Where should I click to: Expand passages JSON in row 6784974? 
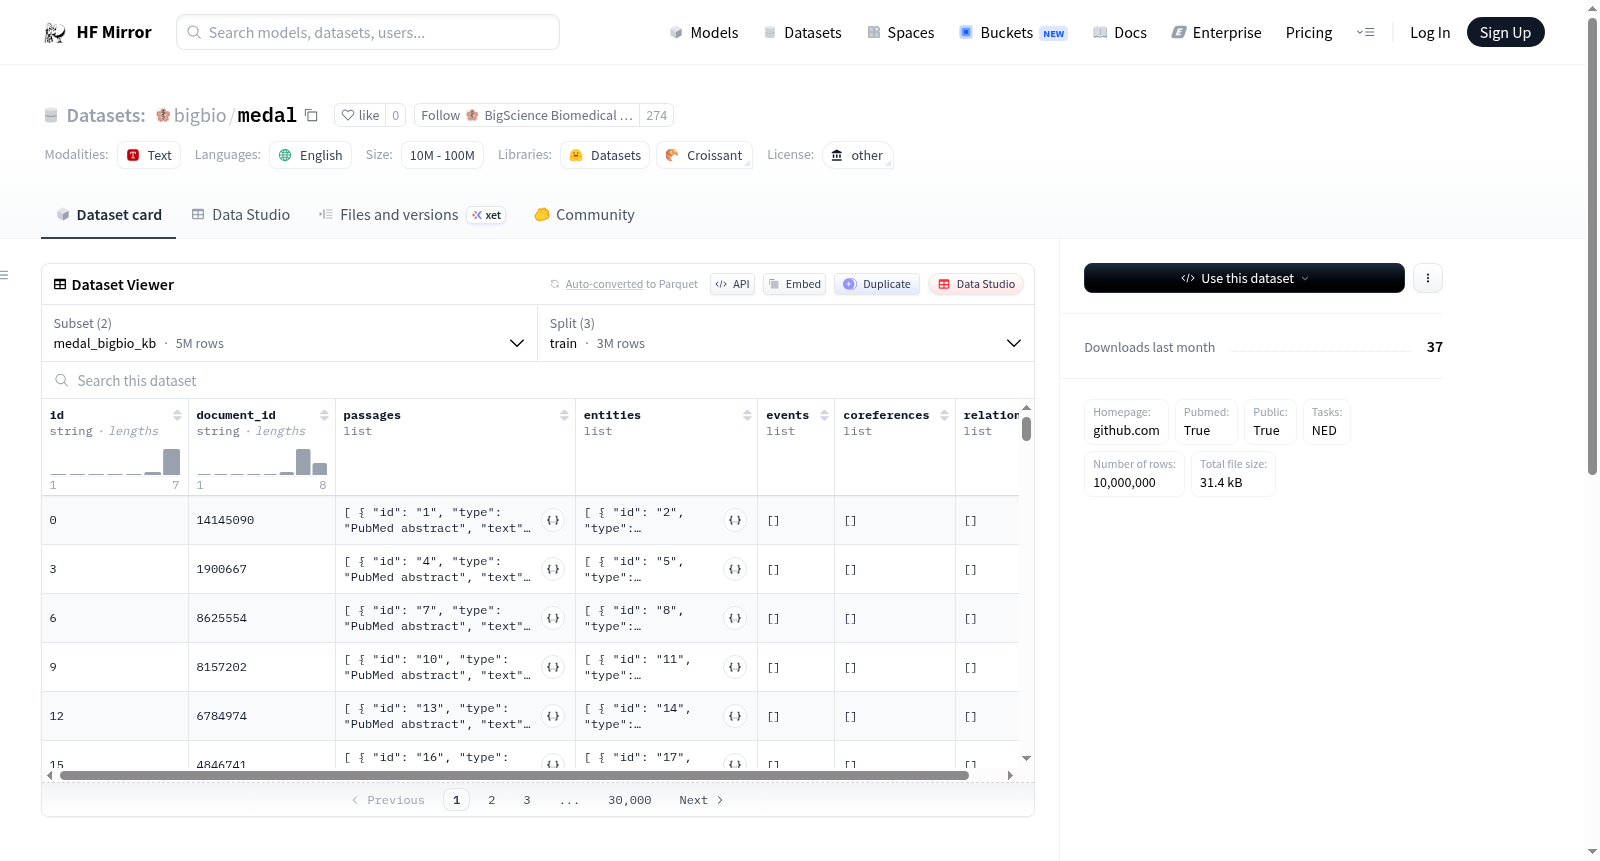pos(553,716)
